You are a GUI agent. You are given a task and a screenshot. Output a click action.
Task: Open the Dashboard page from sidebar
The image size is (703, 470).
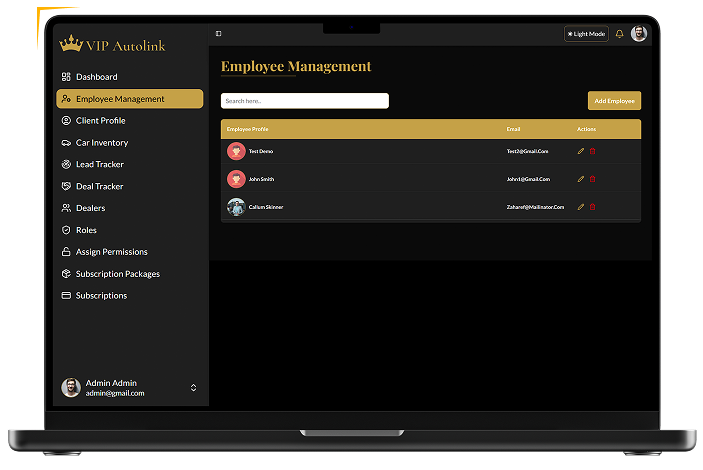pyautogui.click(x=96, y=77)
